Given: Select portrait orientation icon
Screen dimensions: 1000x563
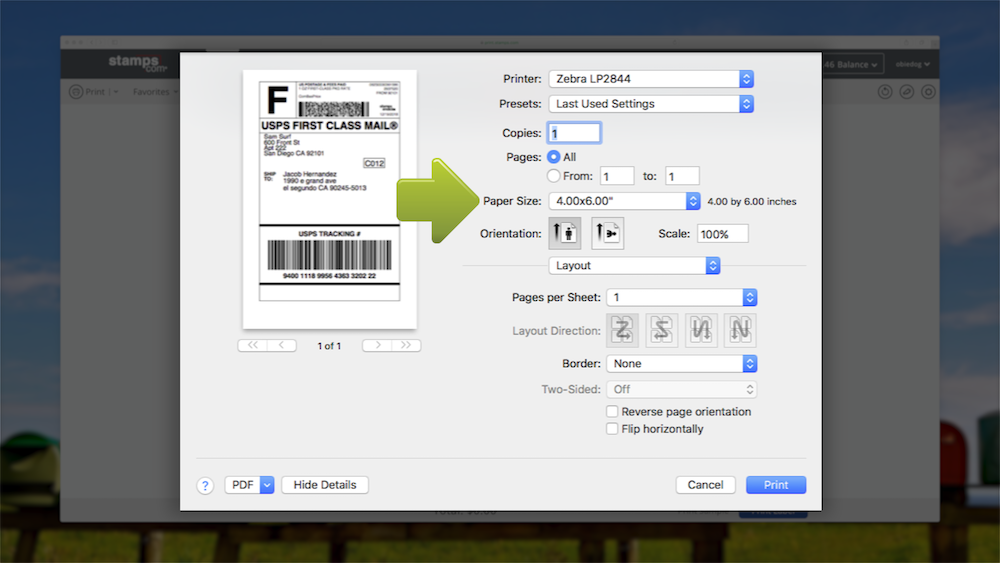Looking at the screenshot, I should pos(564,233).
